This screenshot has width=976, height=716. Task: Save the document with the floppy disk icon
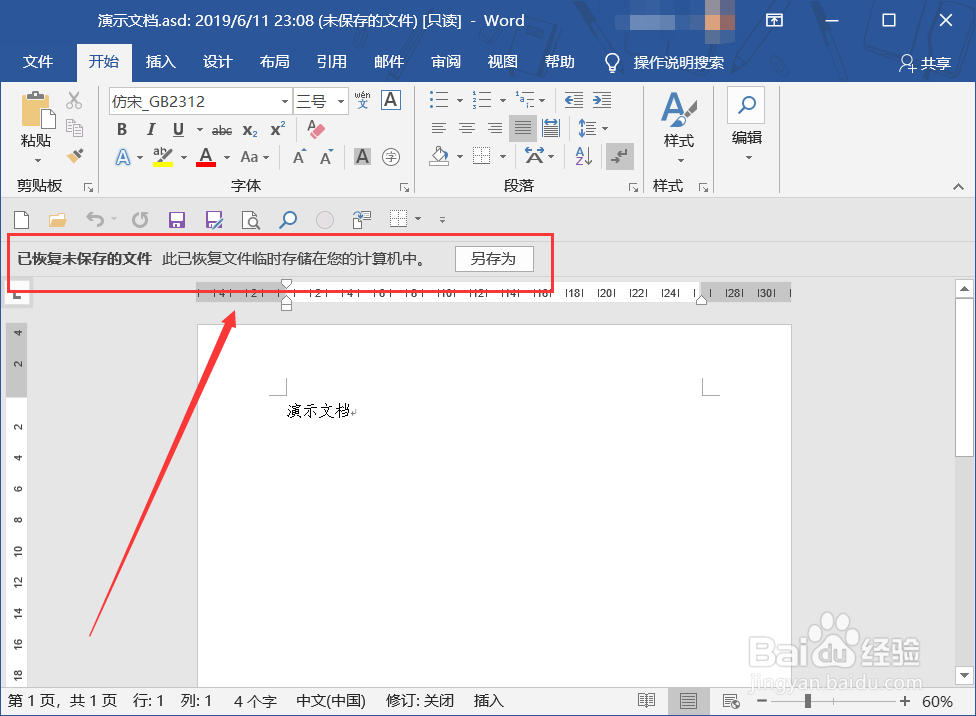pos(177,219)
